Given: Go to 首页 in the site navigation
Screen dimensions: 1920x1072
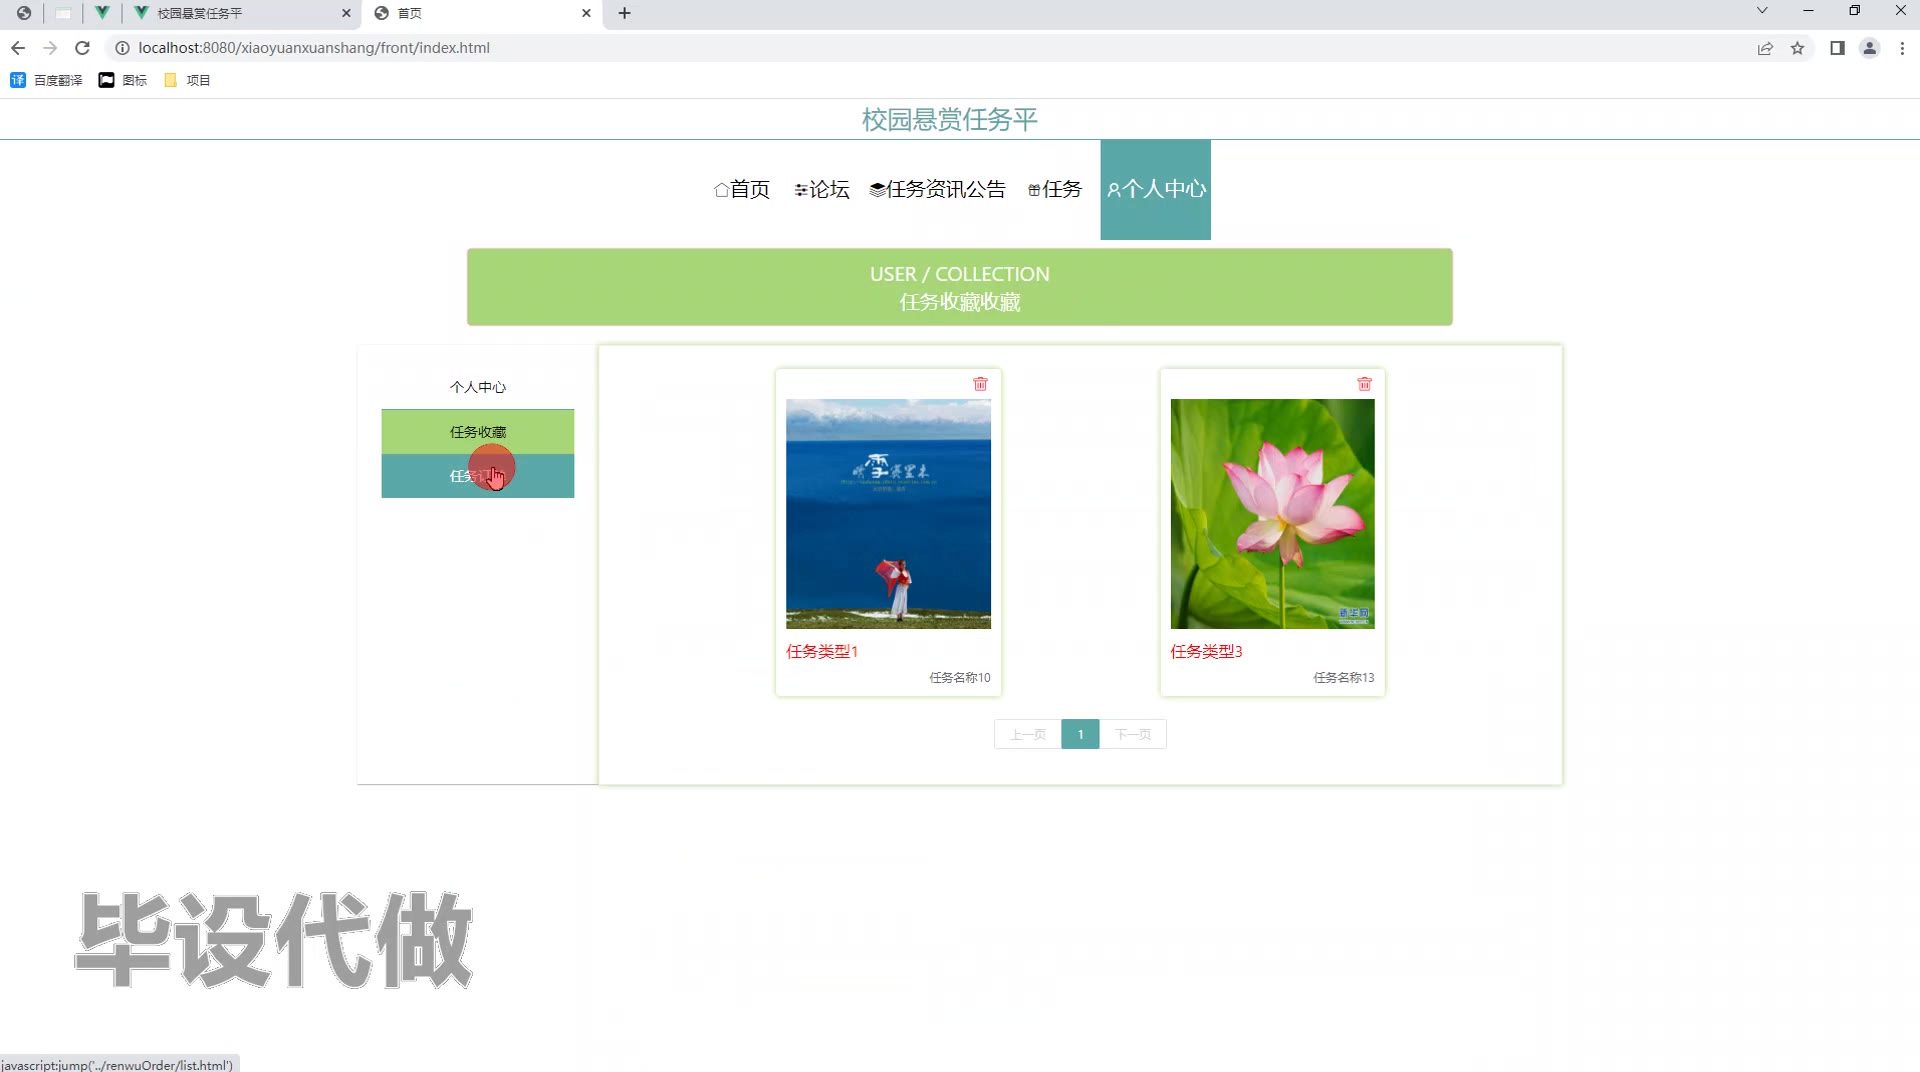Looking at the screenshot, I should point(742,190).
